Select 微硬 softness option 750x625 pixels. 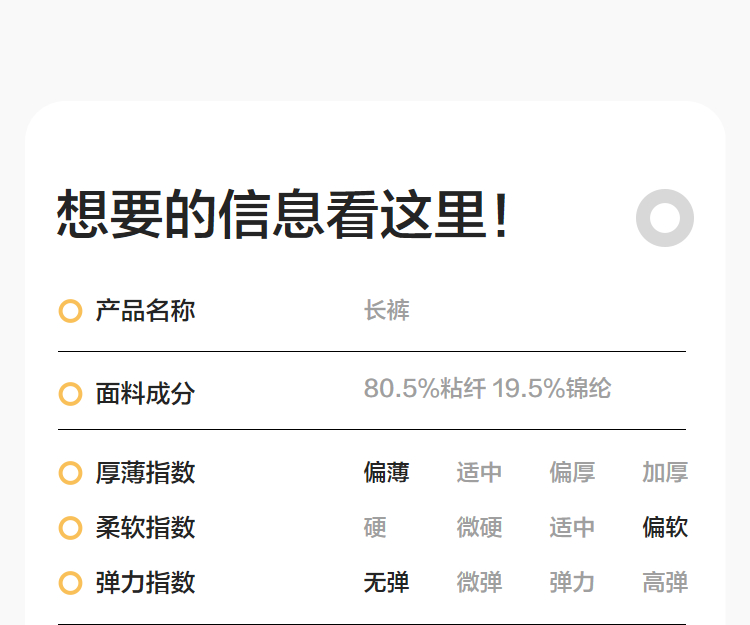pos(479,528)
